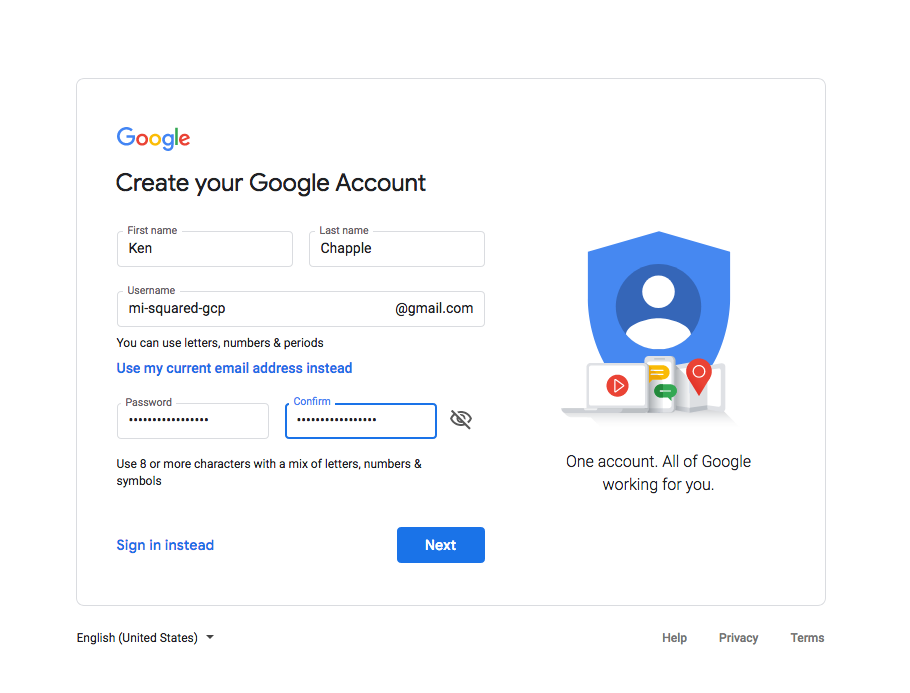Open the Terms link
This screenshot has height=693, width=910.
[x=807, y=637]
